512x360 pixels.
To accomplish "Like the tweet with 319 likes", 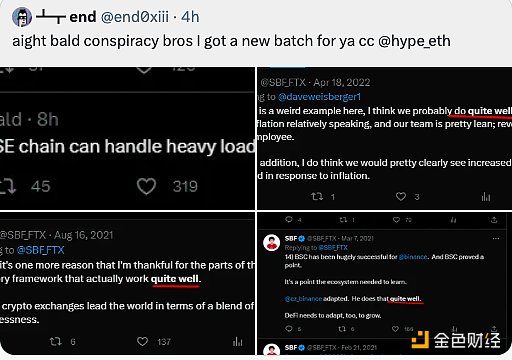I will point(146,186).
